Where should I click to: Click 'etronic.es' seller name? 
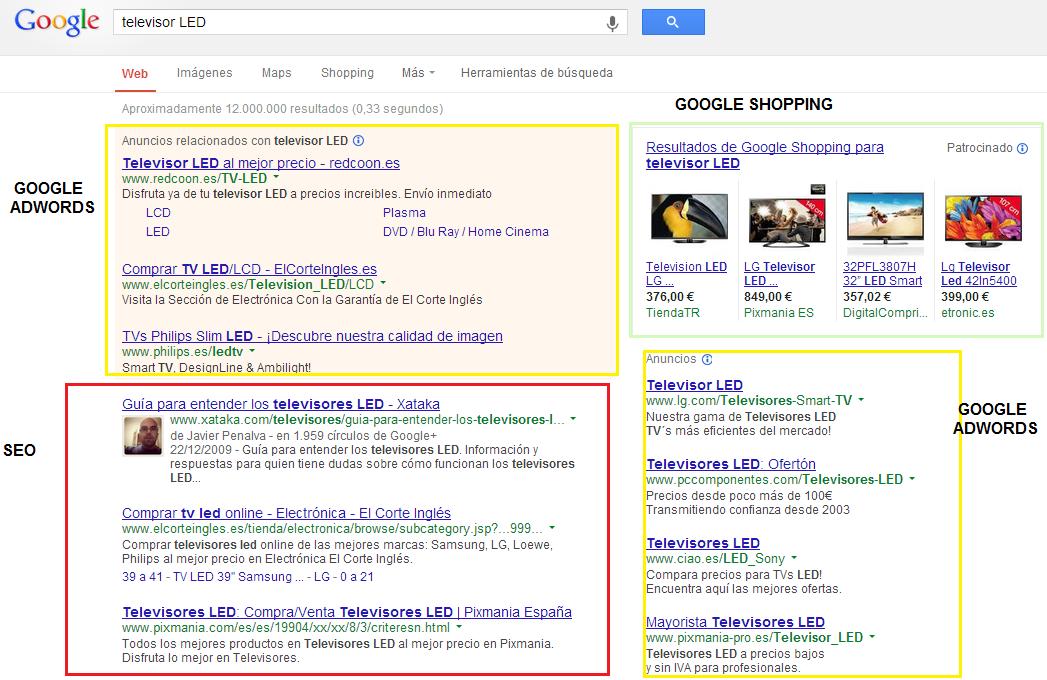point(968,313)
